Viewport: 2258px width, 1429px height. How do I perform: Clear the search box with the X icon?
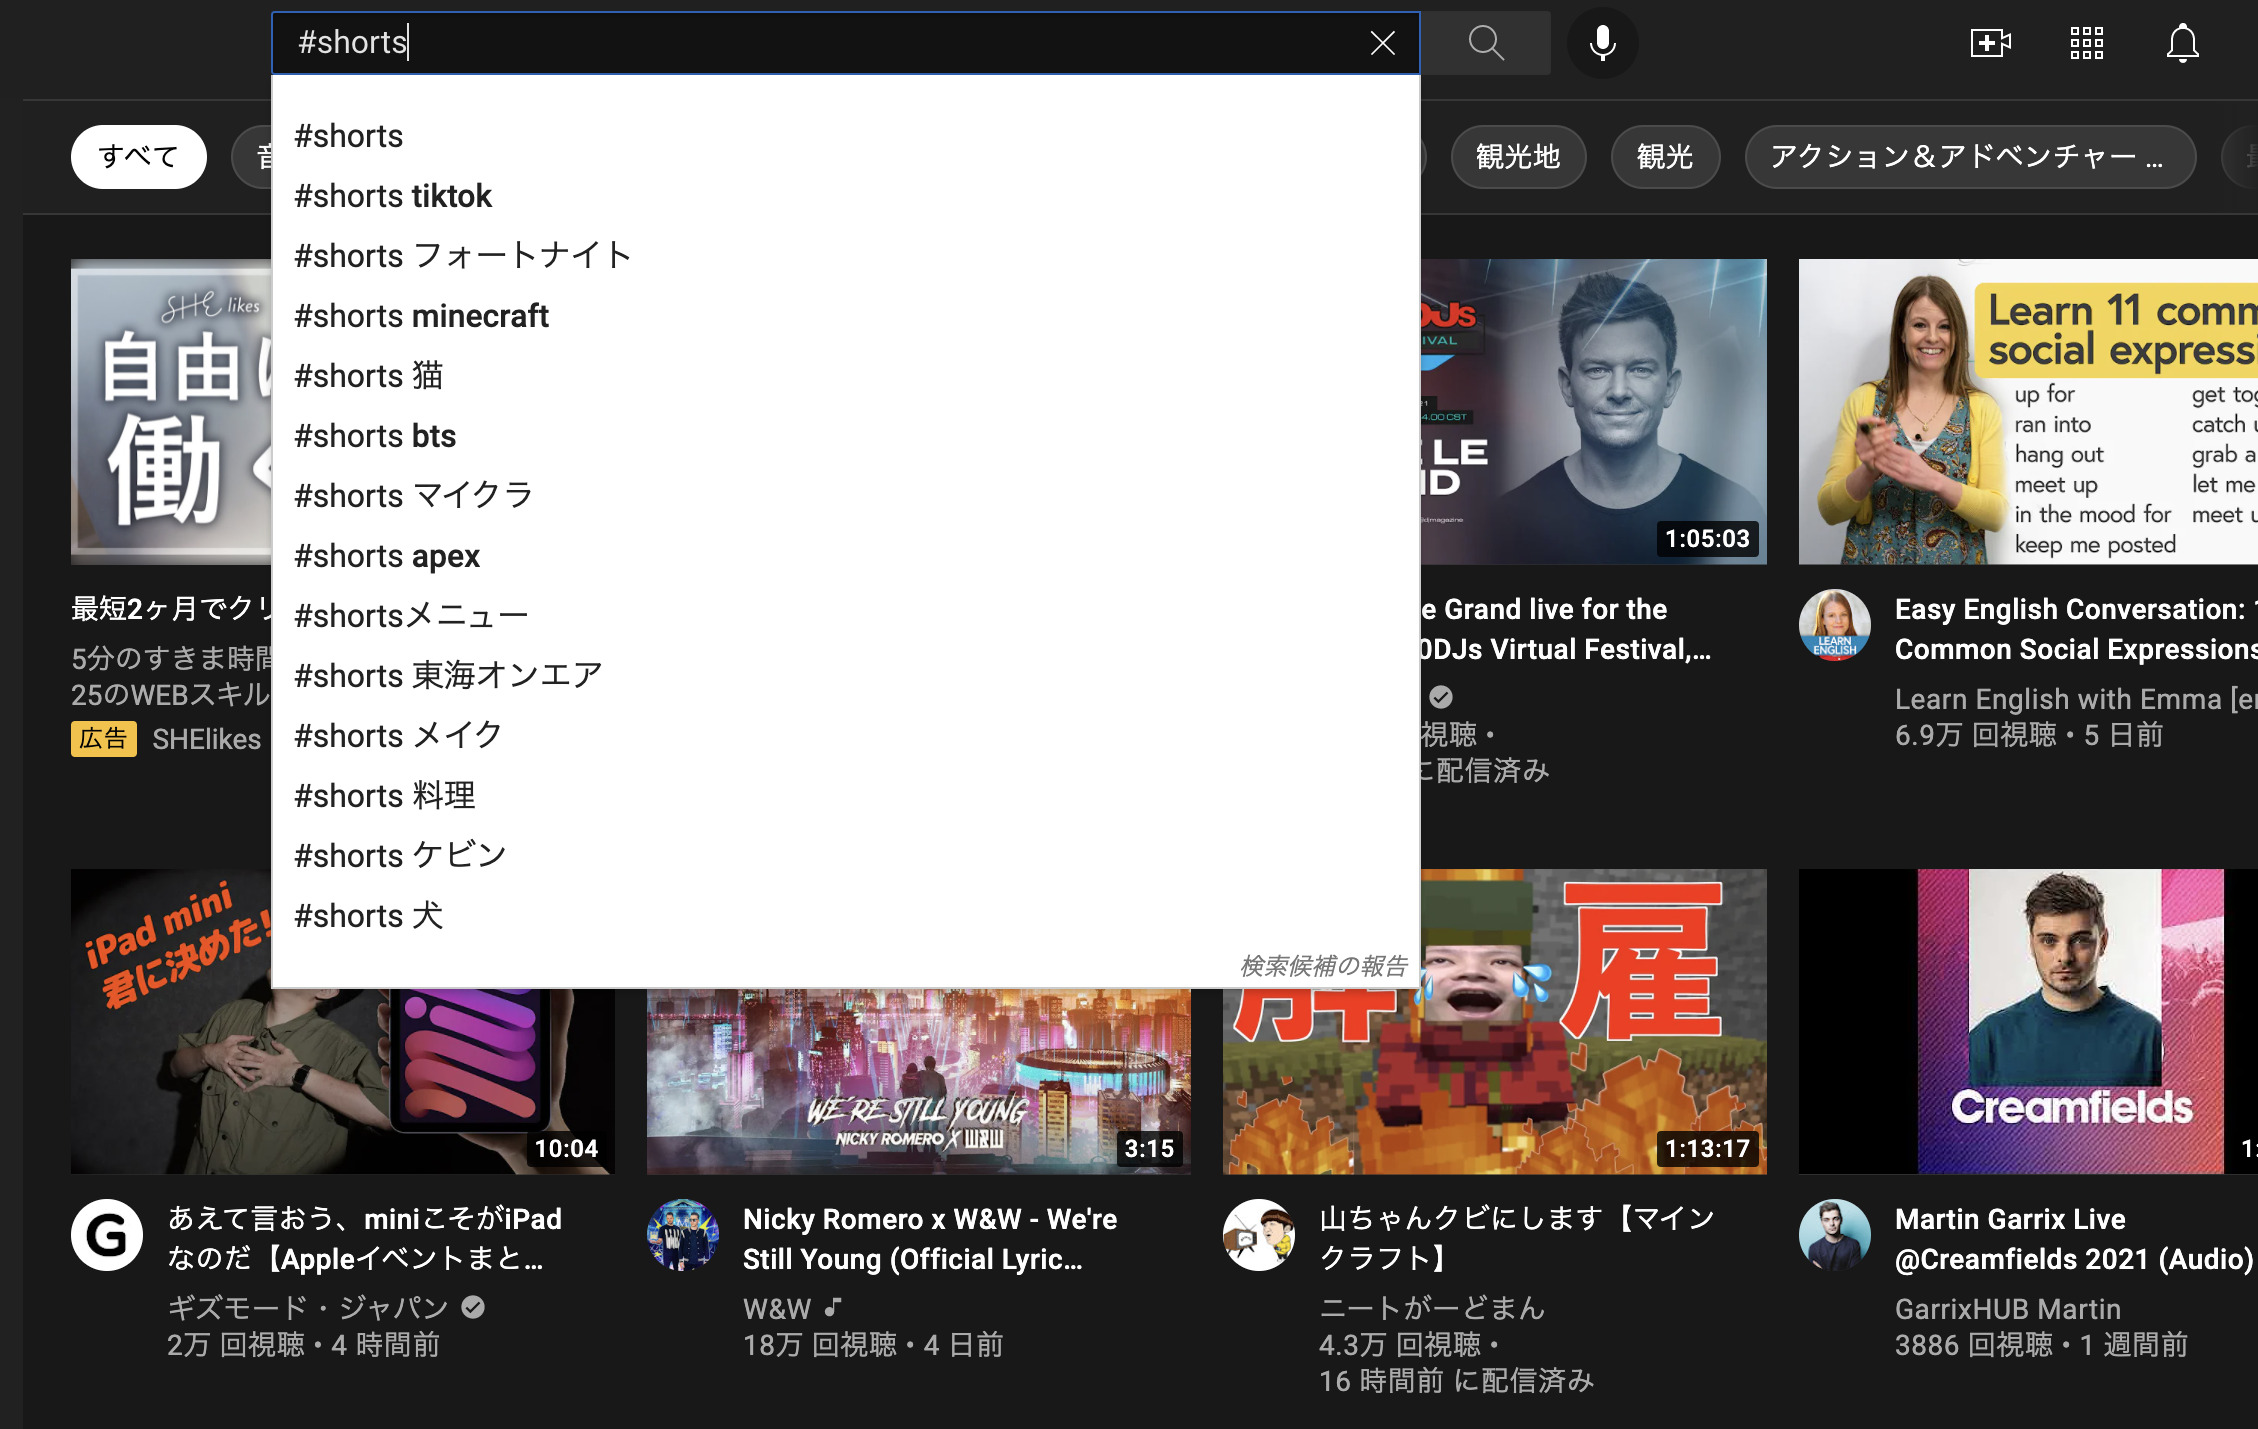(1382, 43)
